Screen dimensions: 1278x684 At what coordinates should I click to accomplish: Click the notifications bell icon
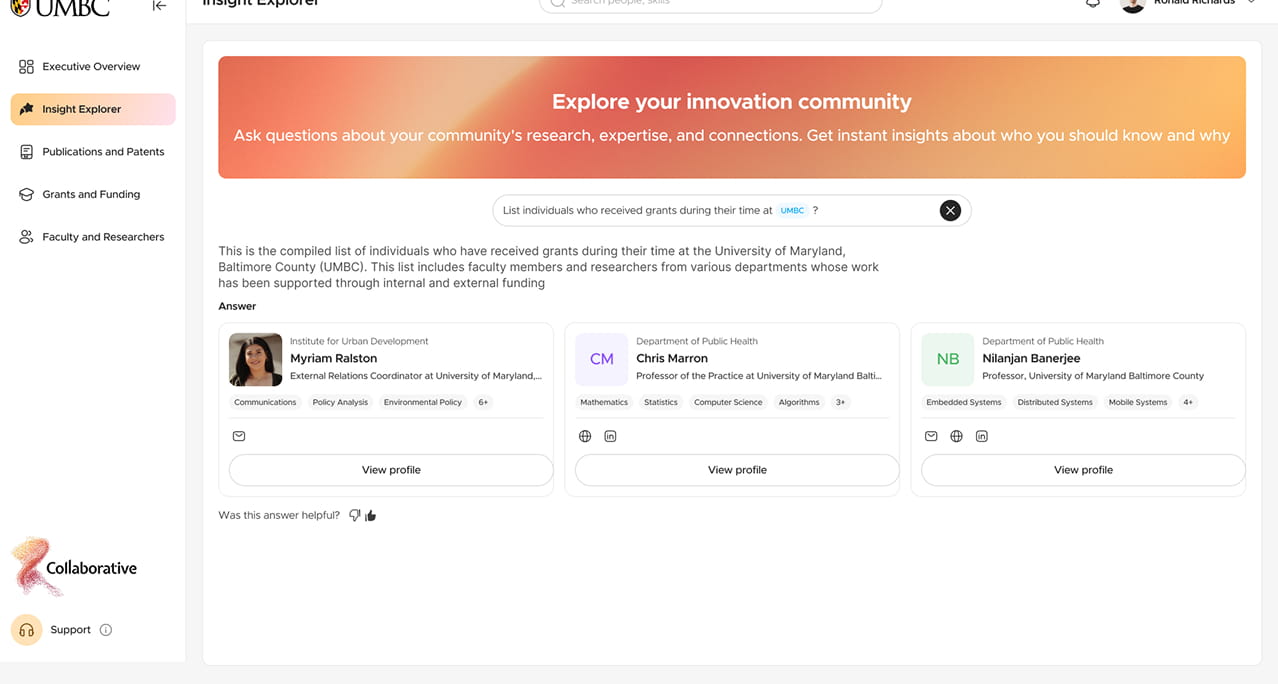[x=1093, y=4]
